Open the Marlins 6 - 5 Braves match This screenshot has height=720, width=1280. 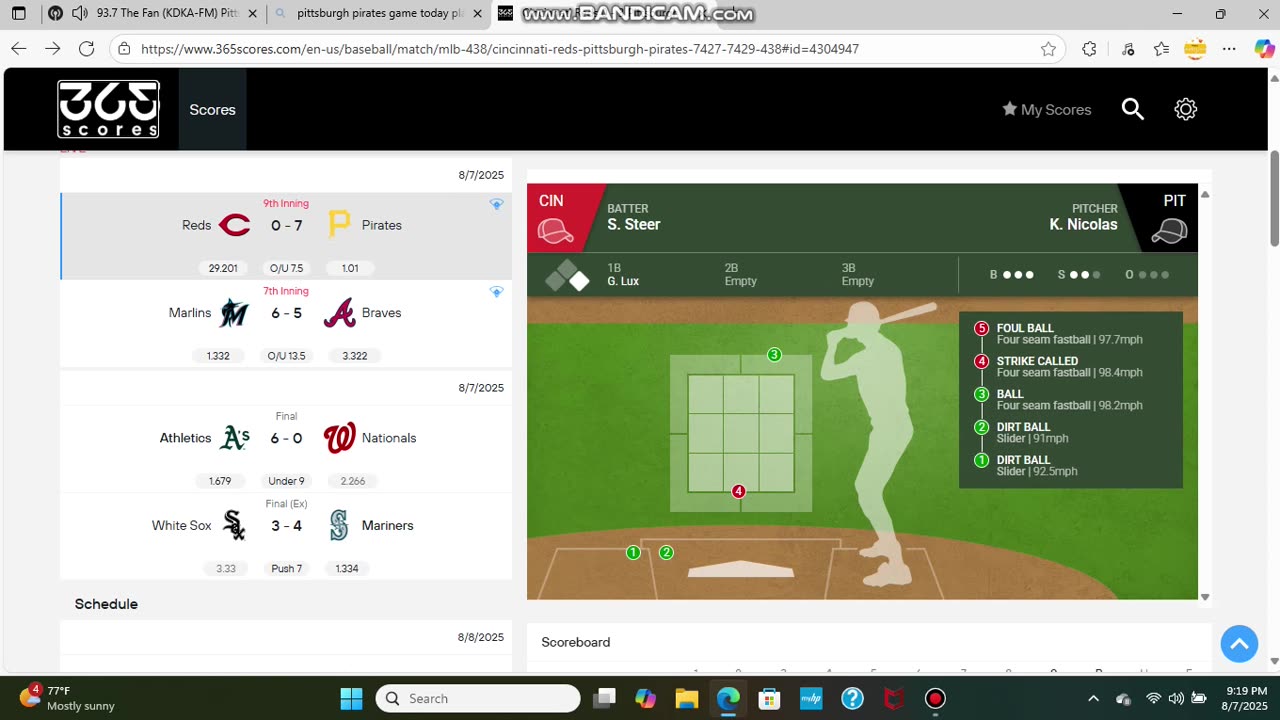point(286,324)
